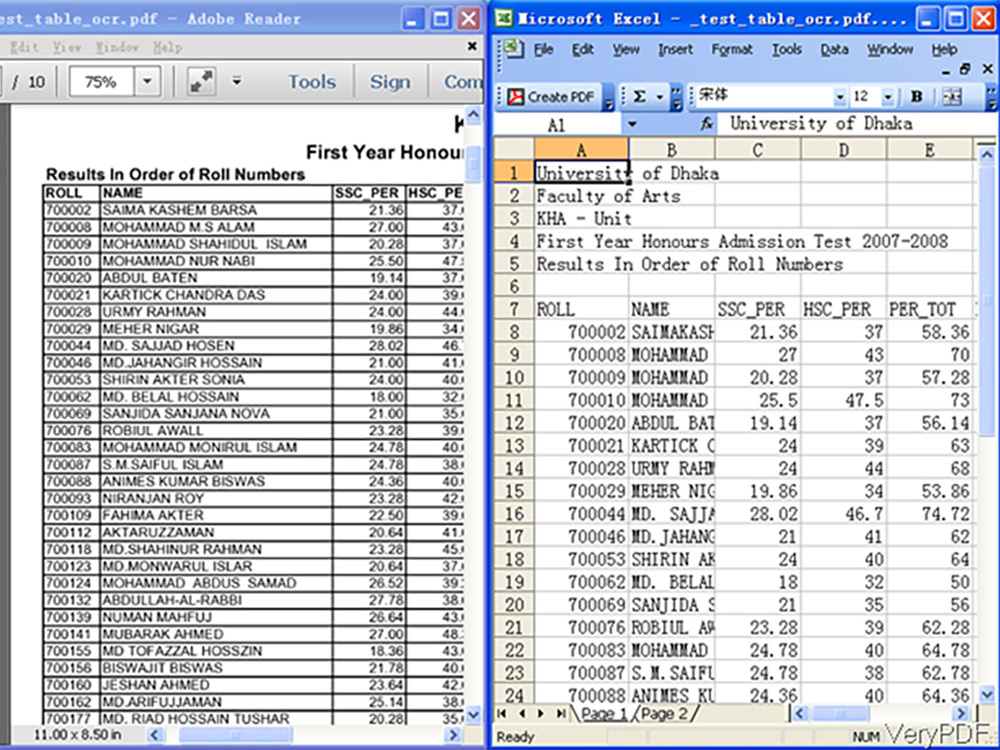Close the document via Reader's menu bar X
Image resolution: width=1000 pixels, height=750 pixels.
[472, 46]
